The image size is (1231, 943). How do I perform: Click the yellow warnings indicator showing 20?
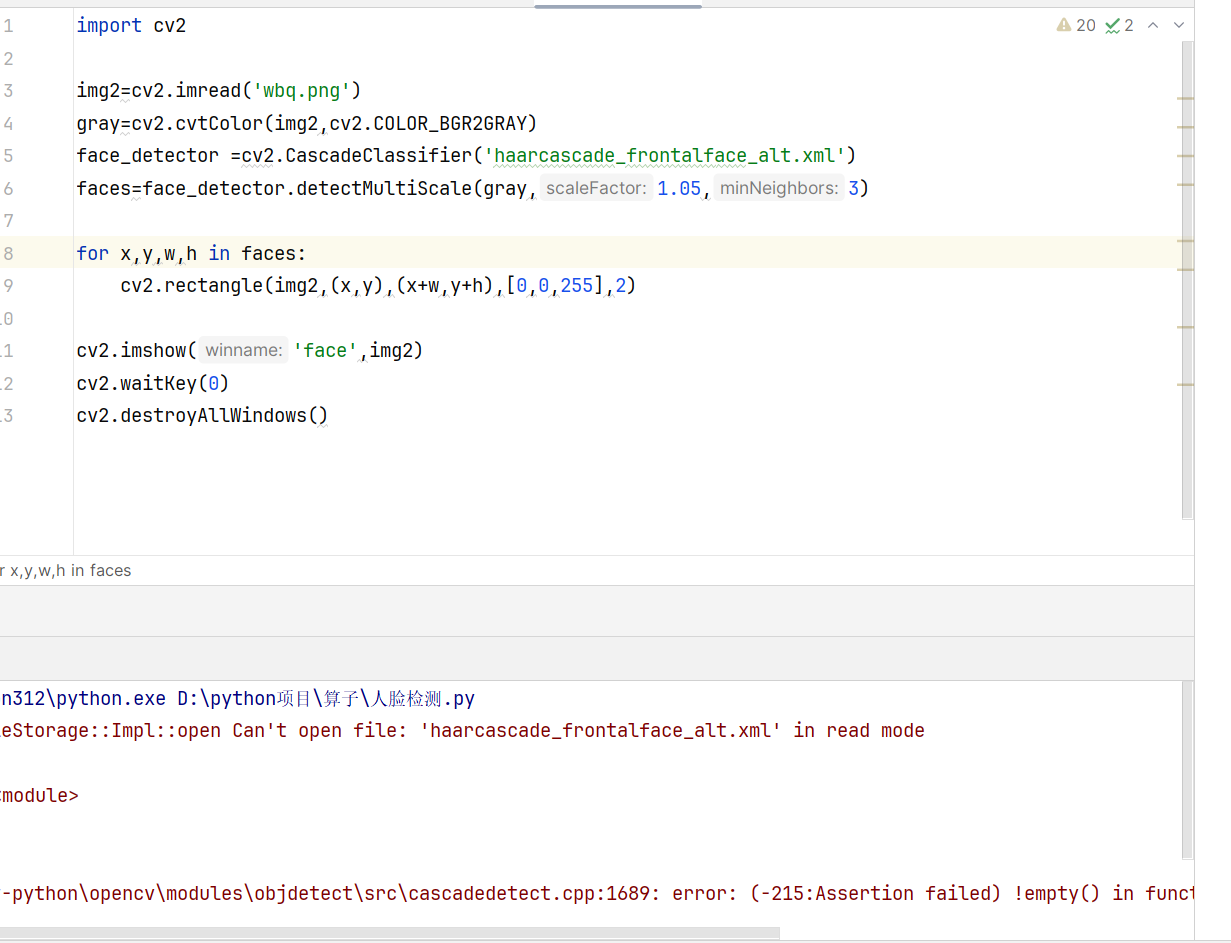point(1076,26)
